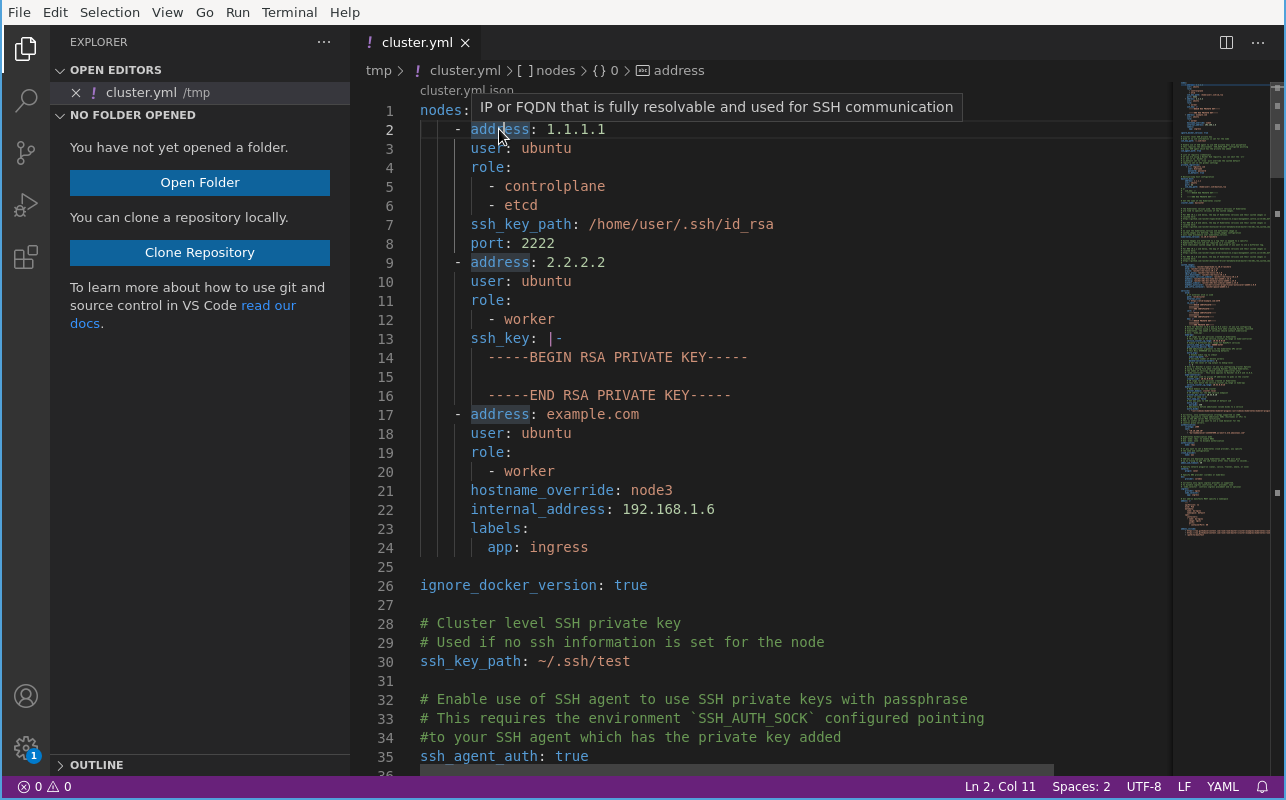The image size is (1286, 800).
Task: Change indentation via Spaces: 2
Action: pyautogui.click(x=1081, y=787)
